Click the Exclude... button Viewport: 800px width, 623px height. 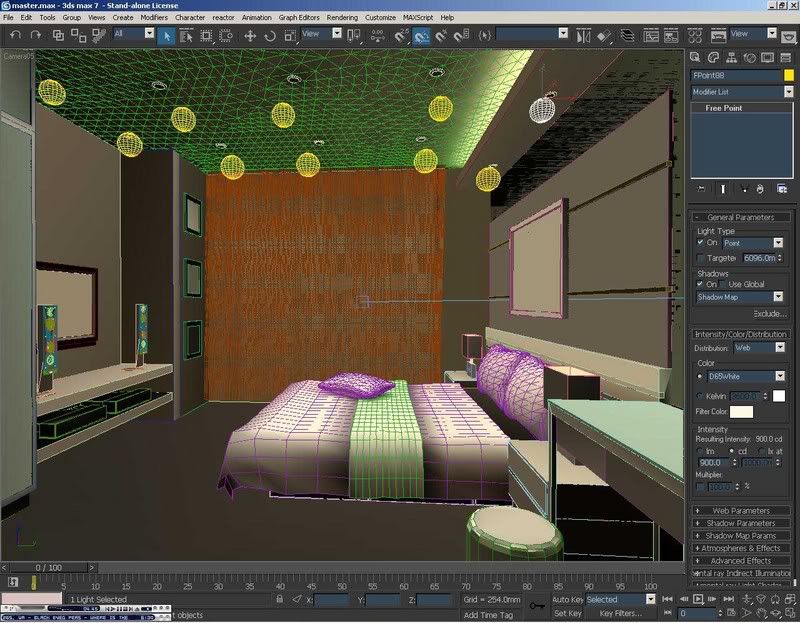click(770, 314)
